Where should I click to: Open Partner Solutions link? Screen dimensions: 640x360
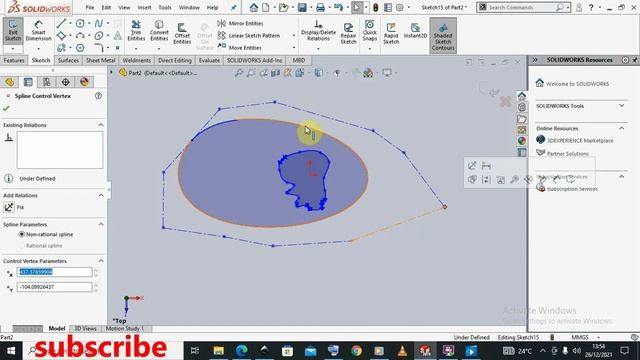coord(568,153)
